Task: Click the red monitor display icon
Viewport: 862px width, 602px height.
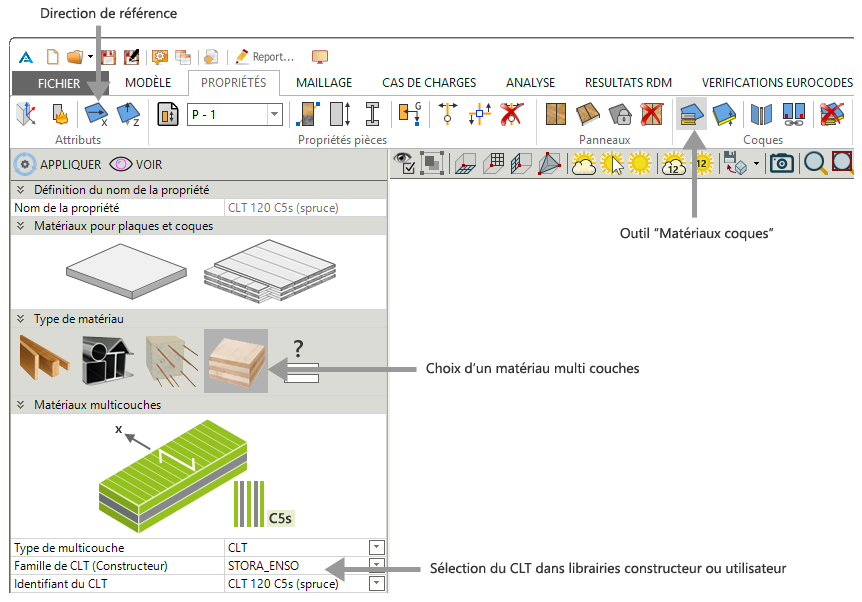Action: click(320, 57)
